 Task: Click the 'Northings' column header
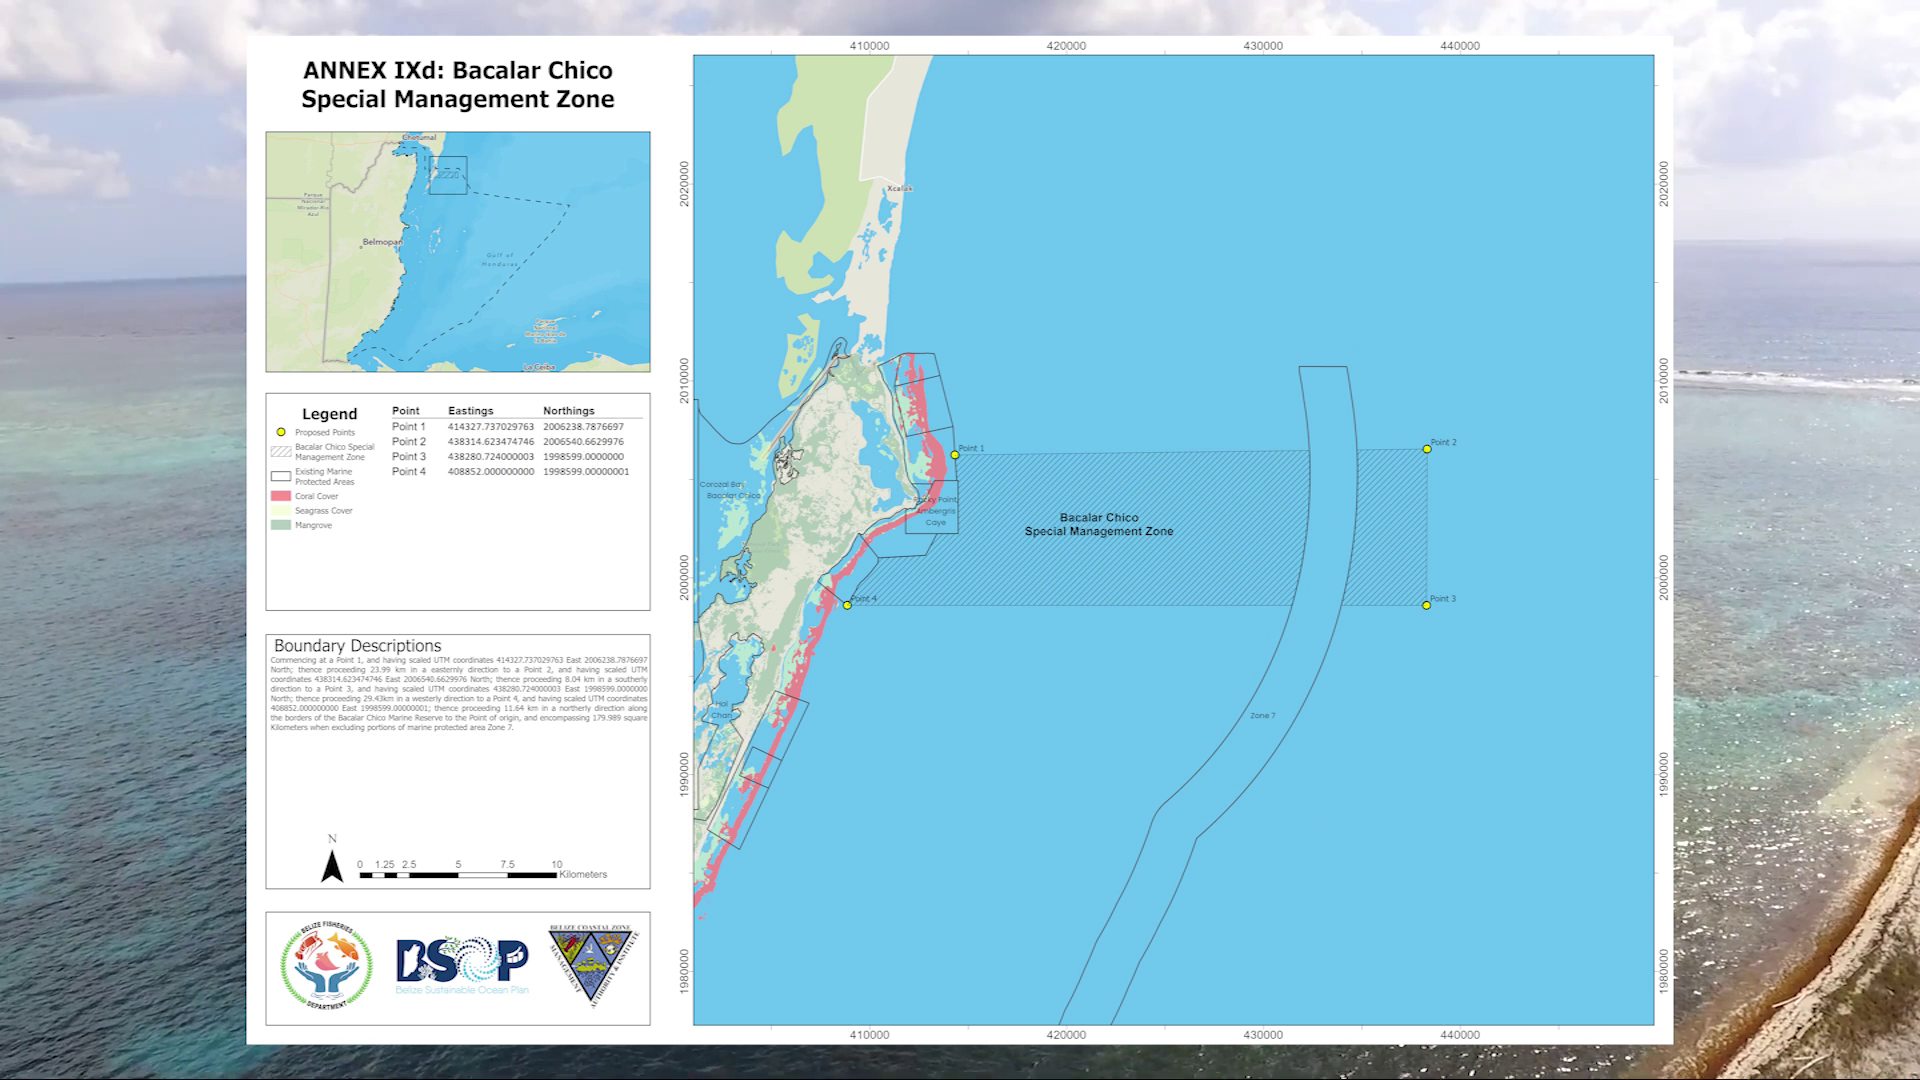pos(569,411)
